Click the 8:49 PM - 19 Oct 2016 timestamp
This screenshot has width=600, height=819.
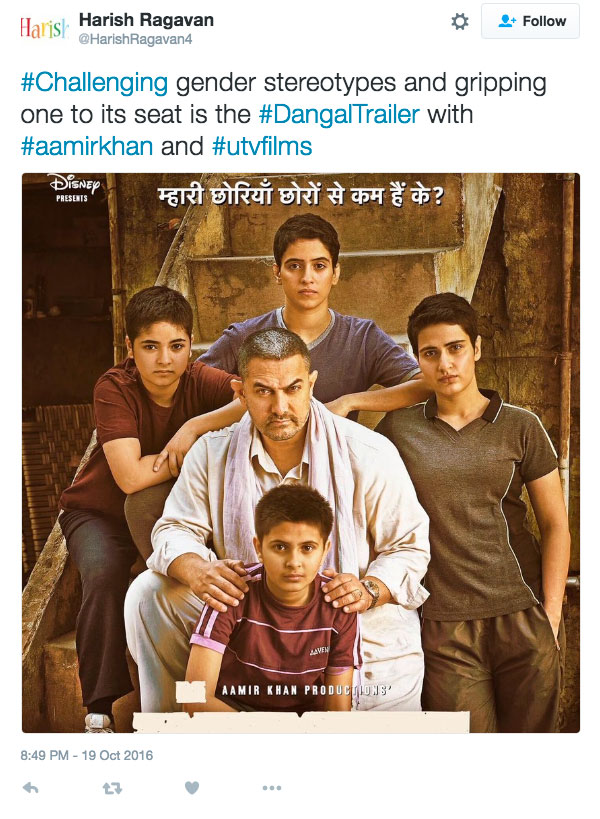pyautogui.click(x=87, y=755)
